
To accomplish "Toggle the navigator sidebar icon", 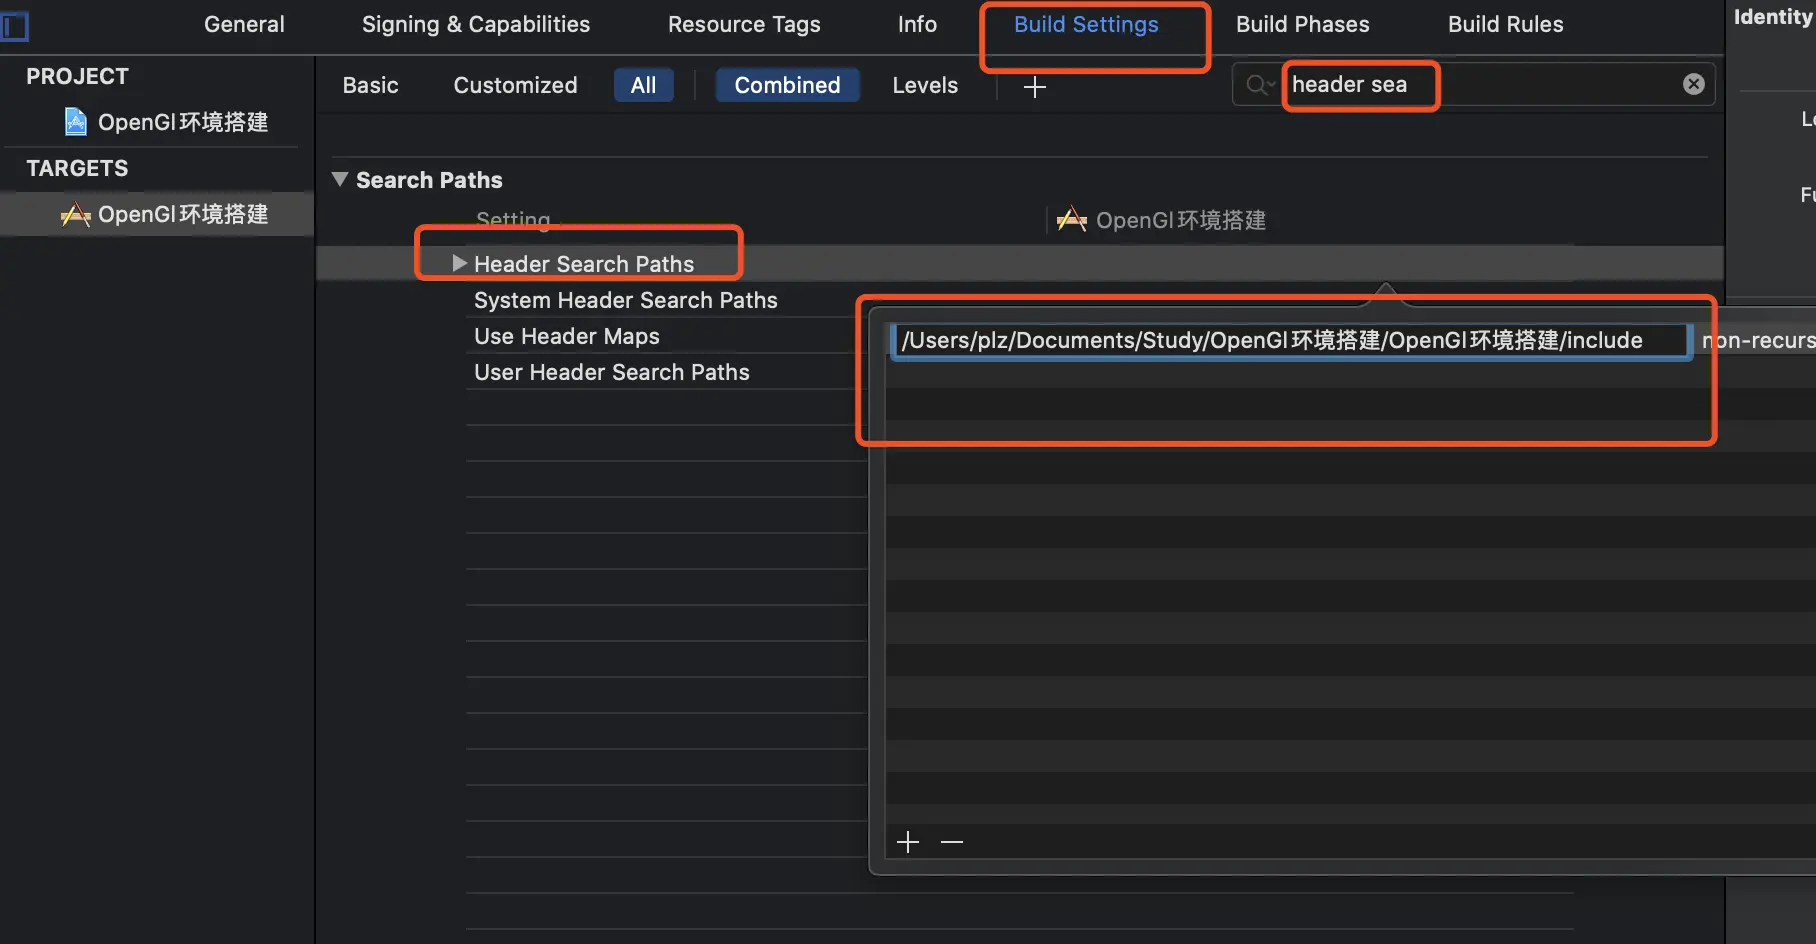I will (x=14, y=25).
